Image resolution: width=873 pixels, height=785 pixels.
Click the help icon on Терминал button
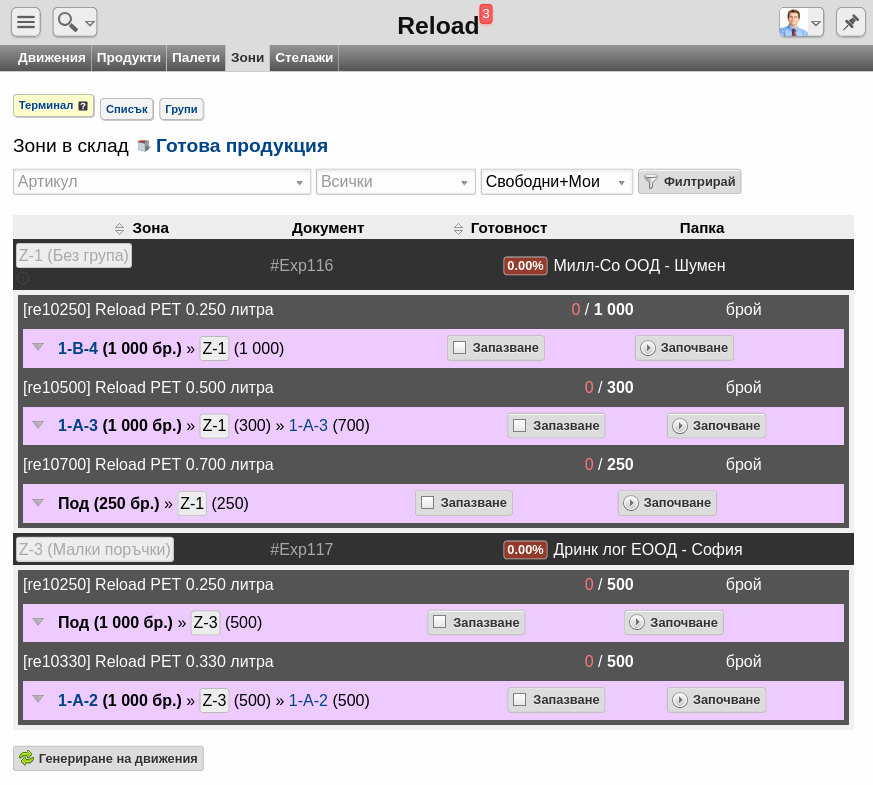click(x=83, y=106)
